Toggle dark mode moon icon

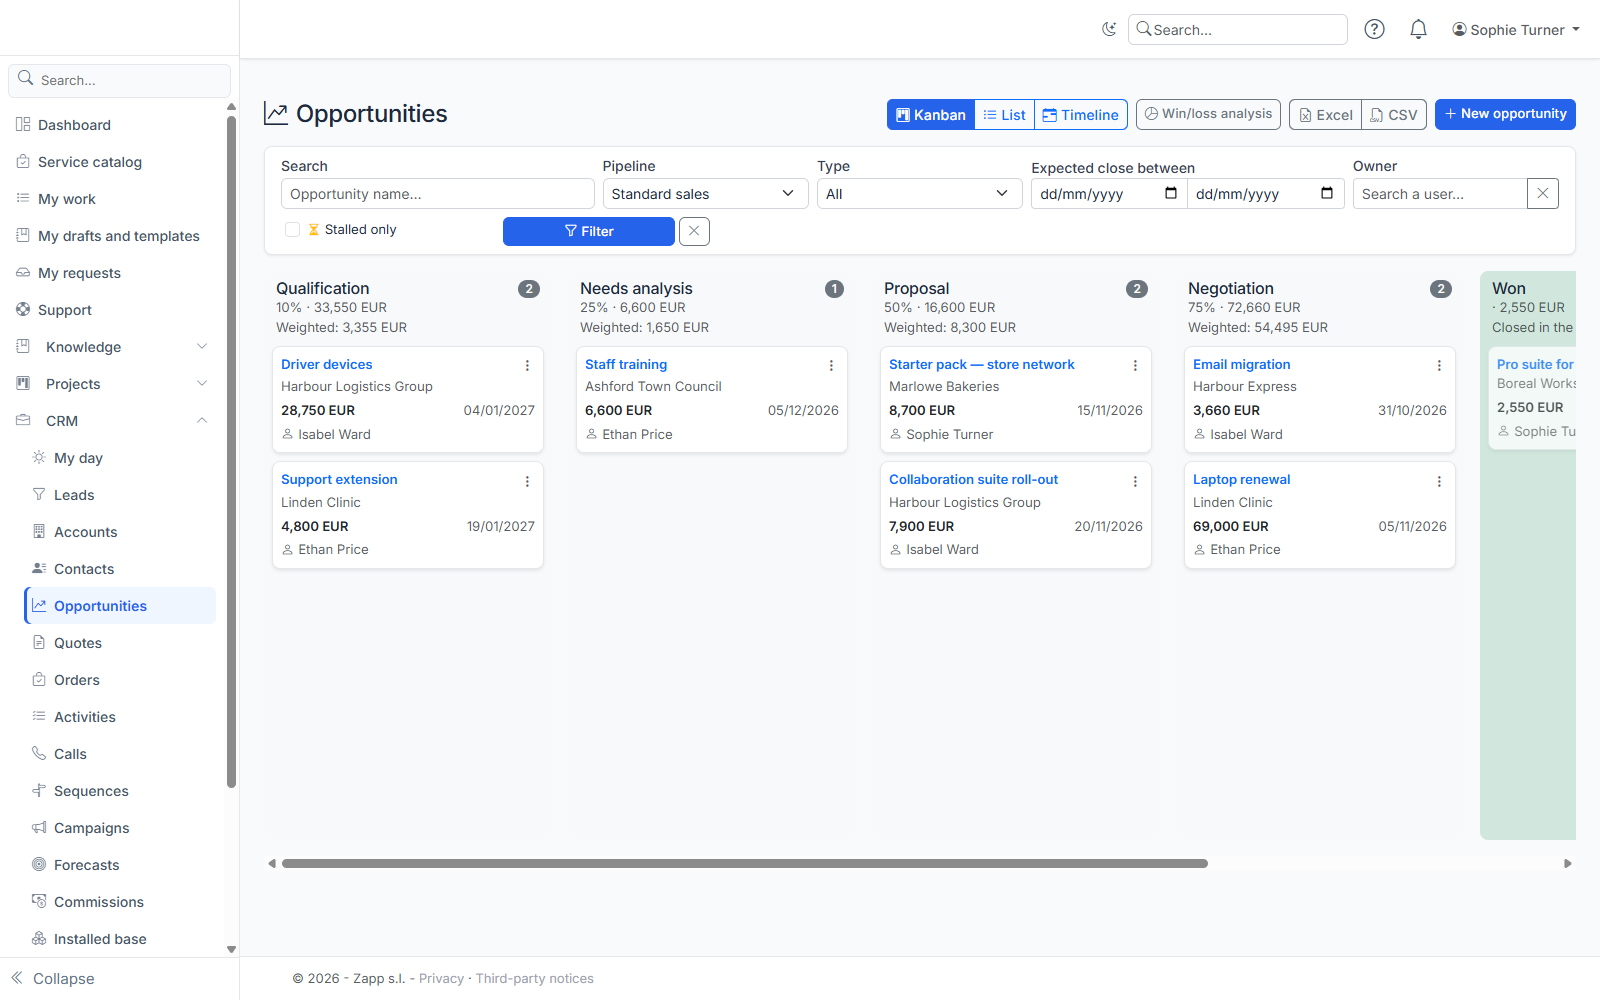1109,30
